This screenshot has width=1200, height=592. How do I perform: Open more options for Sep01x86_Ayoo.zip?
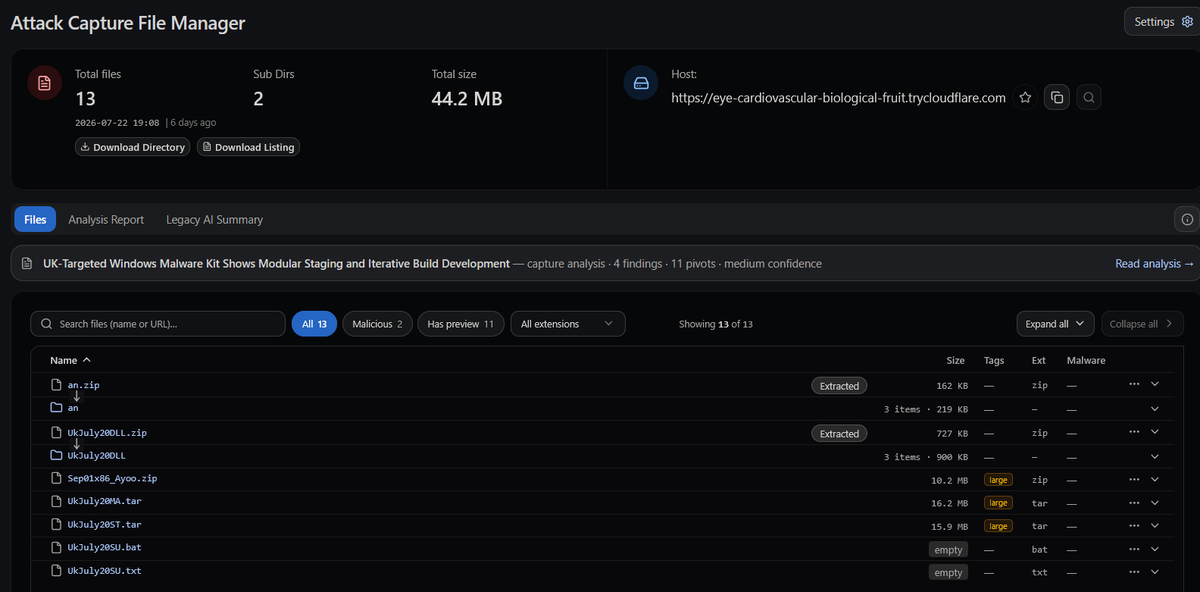(1133, 478)
